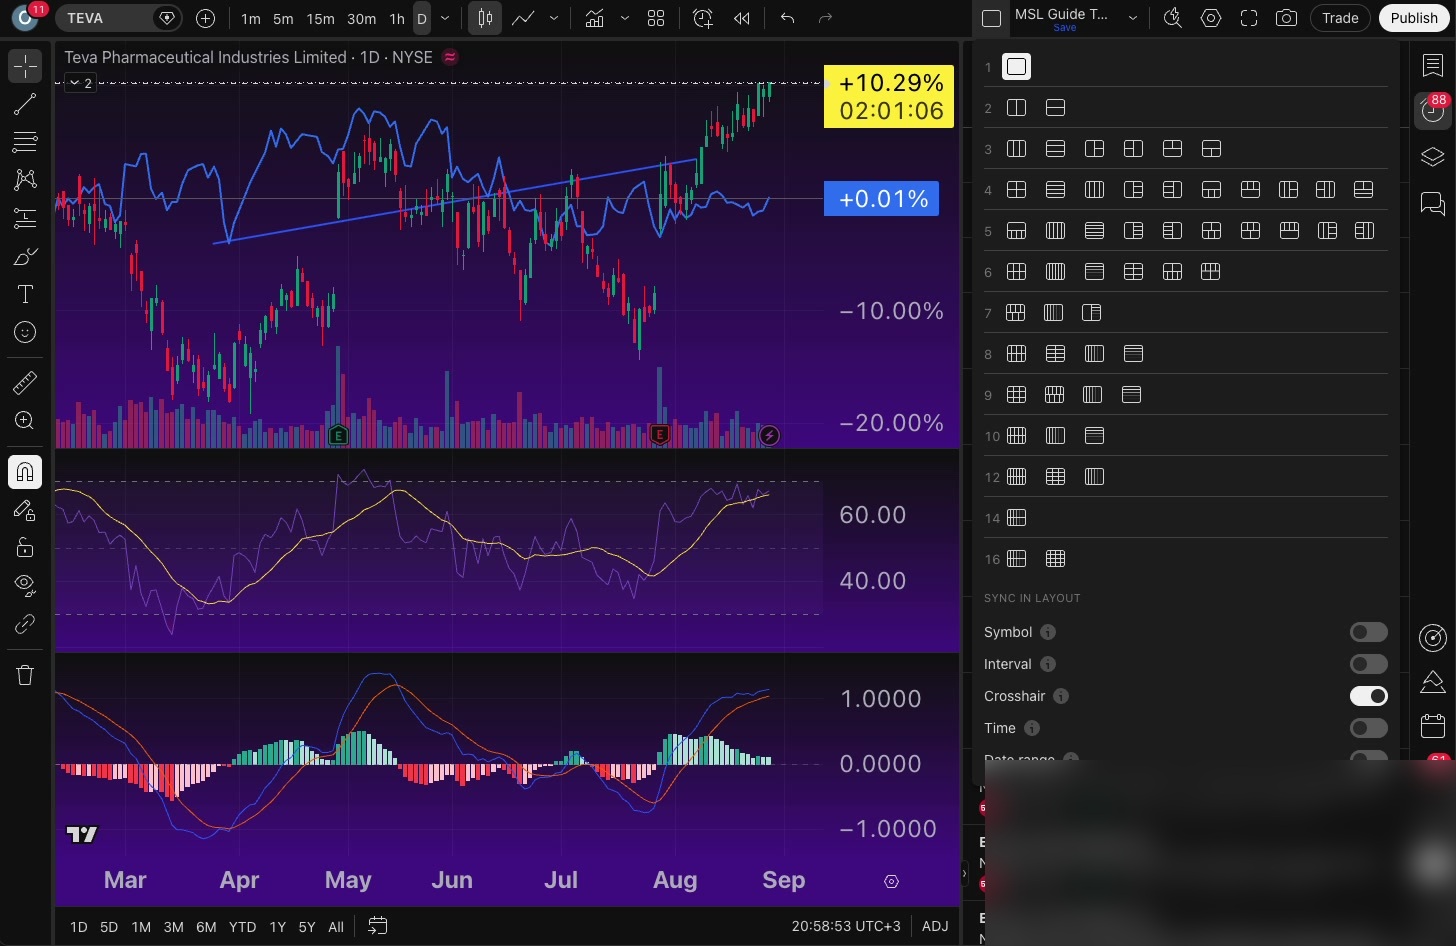1456x946 pixels.
Task: Toggle stay in drawing mode
Action: pos(25,510)
